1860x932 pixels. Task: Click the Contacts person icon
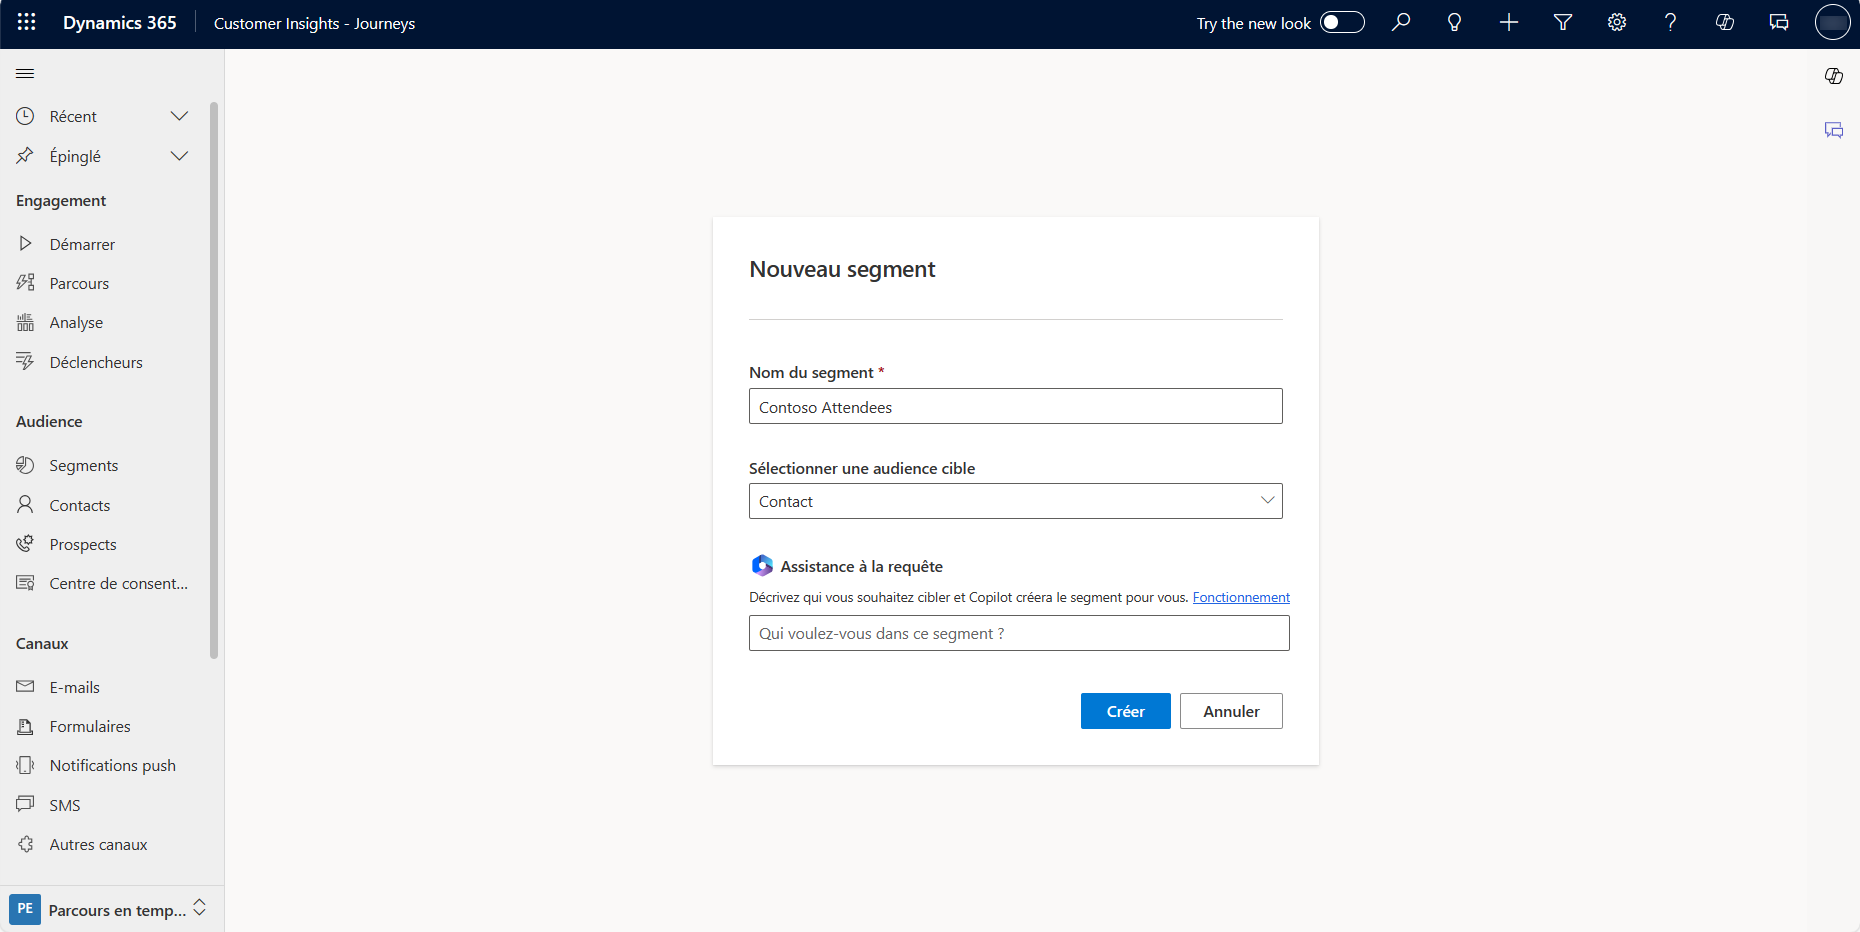click(25, 504)
